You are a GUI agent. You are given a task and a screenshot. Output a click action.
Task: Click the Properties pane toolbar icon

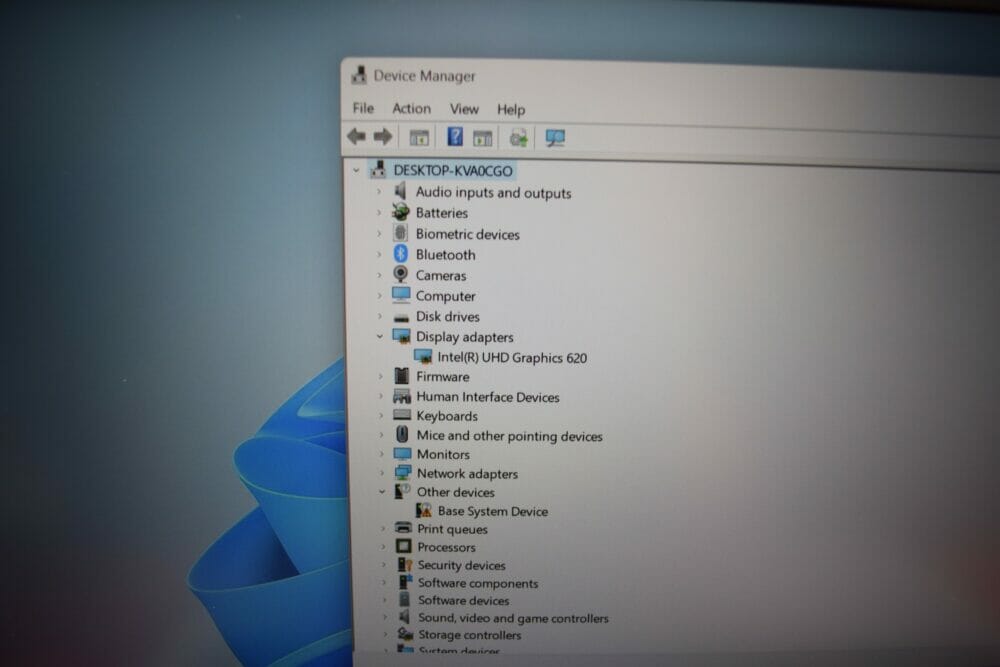482,138
